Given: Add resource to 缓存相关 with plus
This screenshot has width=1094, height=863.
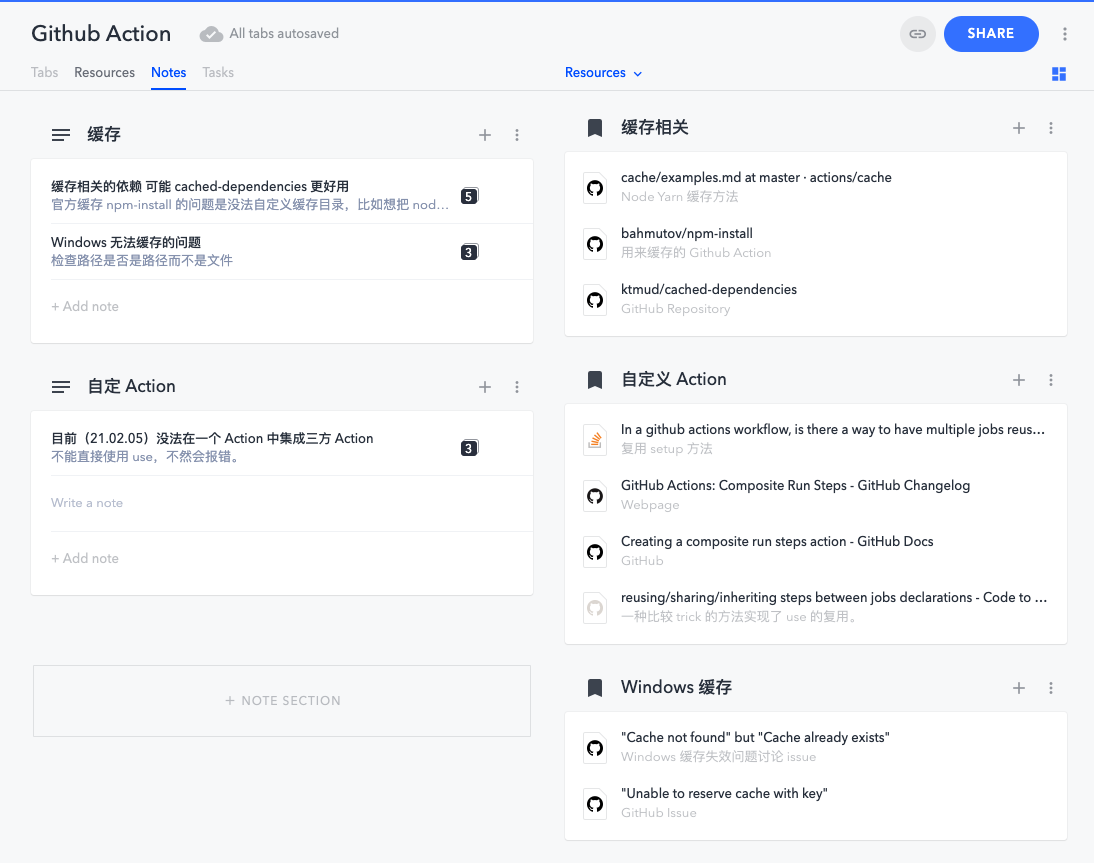Looking at the screenshot, I should pyautogui.click(x=1019, y=128).
